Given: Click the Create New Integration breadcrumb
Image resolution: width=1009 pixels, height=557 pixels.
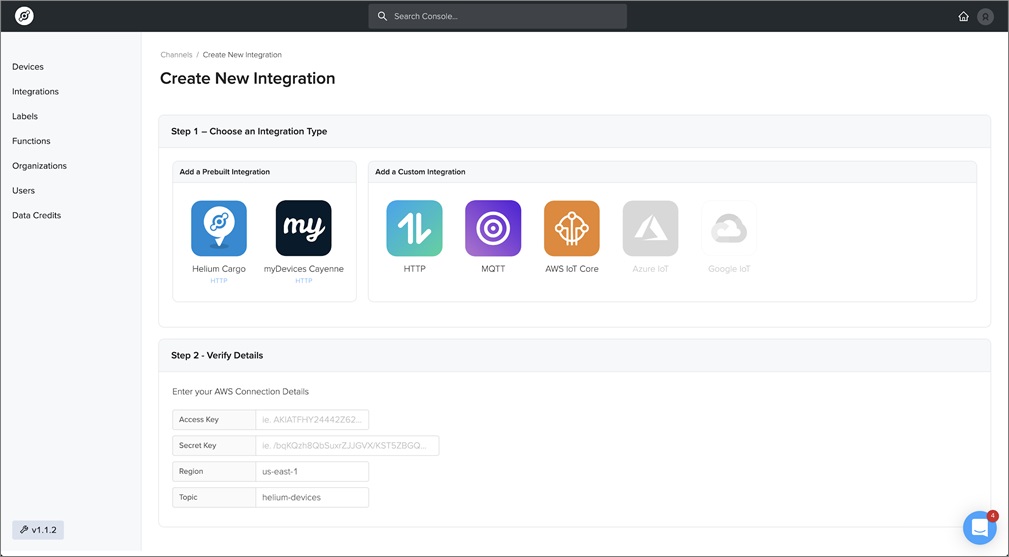Looking at the screenshot, I should (x=242, y=55).
